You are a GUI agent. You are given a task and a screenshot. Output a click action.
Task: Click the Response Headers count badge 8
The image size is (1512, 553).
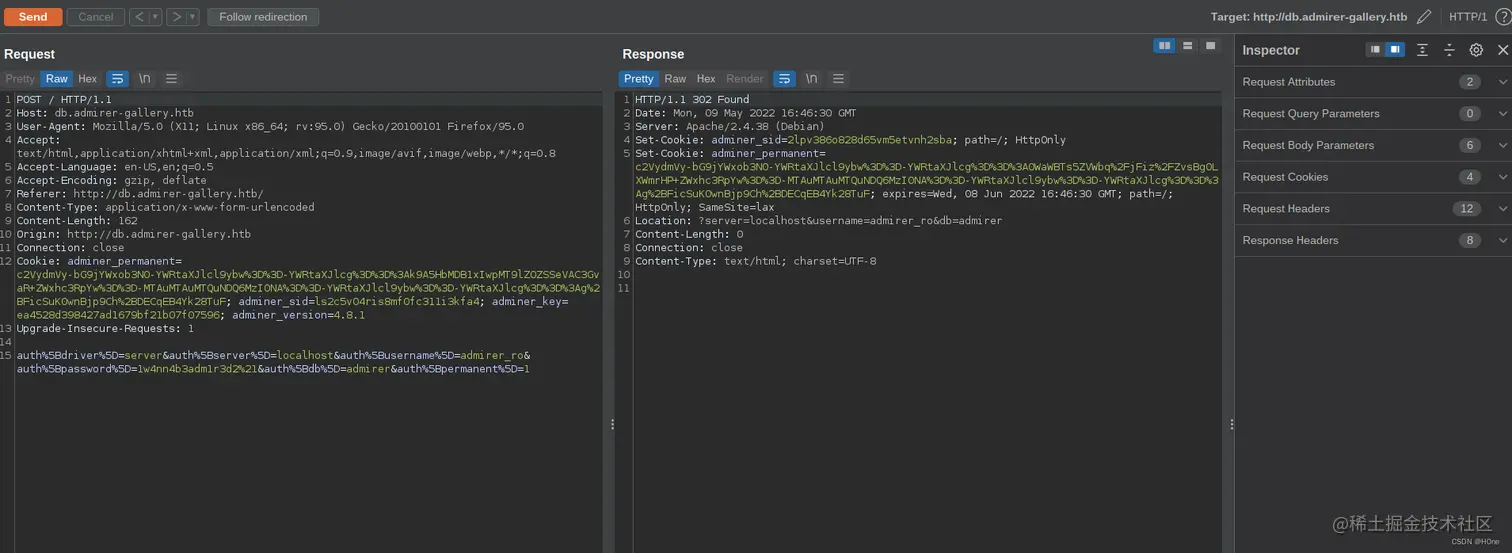coord(1470,240)
